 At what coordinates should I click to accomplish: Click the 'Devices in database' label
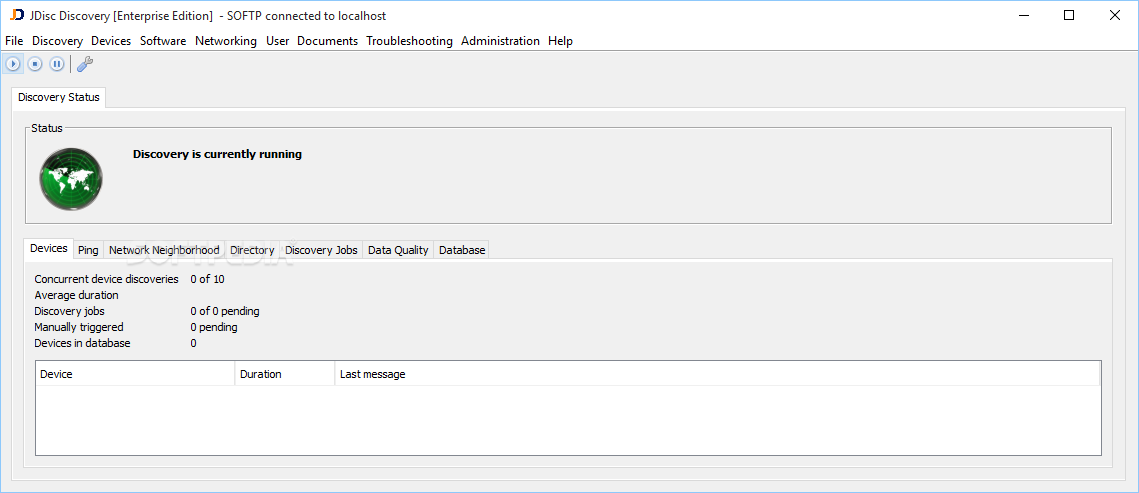(82, 343)
